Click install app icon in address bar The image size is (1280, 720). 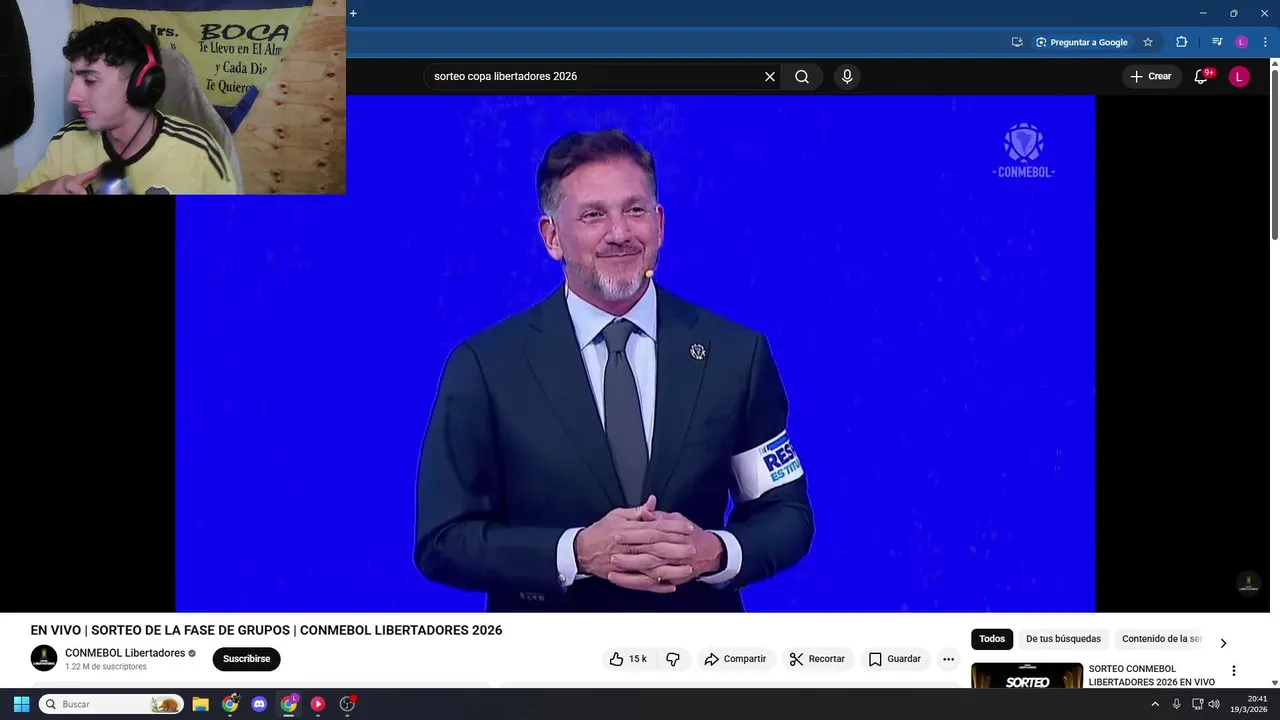point(1017,42)
